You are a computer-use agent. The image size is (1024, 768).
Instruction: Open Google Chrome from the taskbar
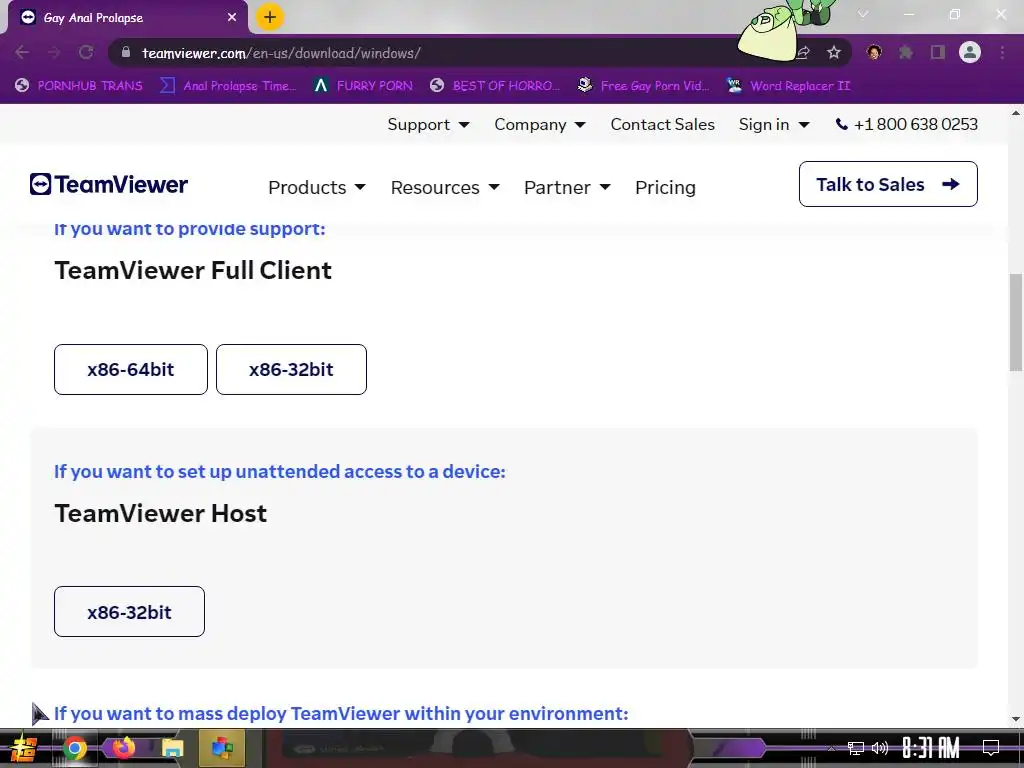(74, 748)
